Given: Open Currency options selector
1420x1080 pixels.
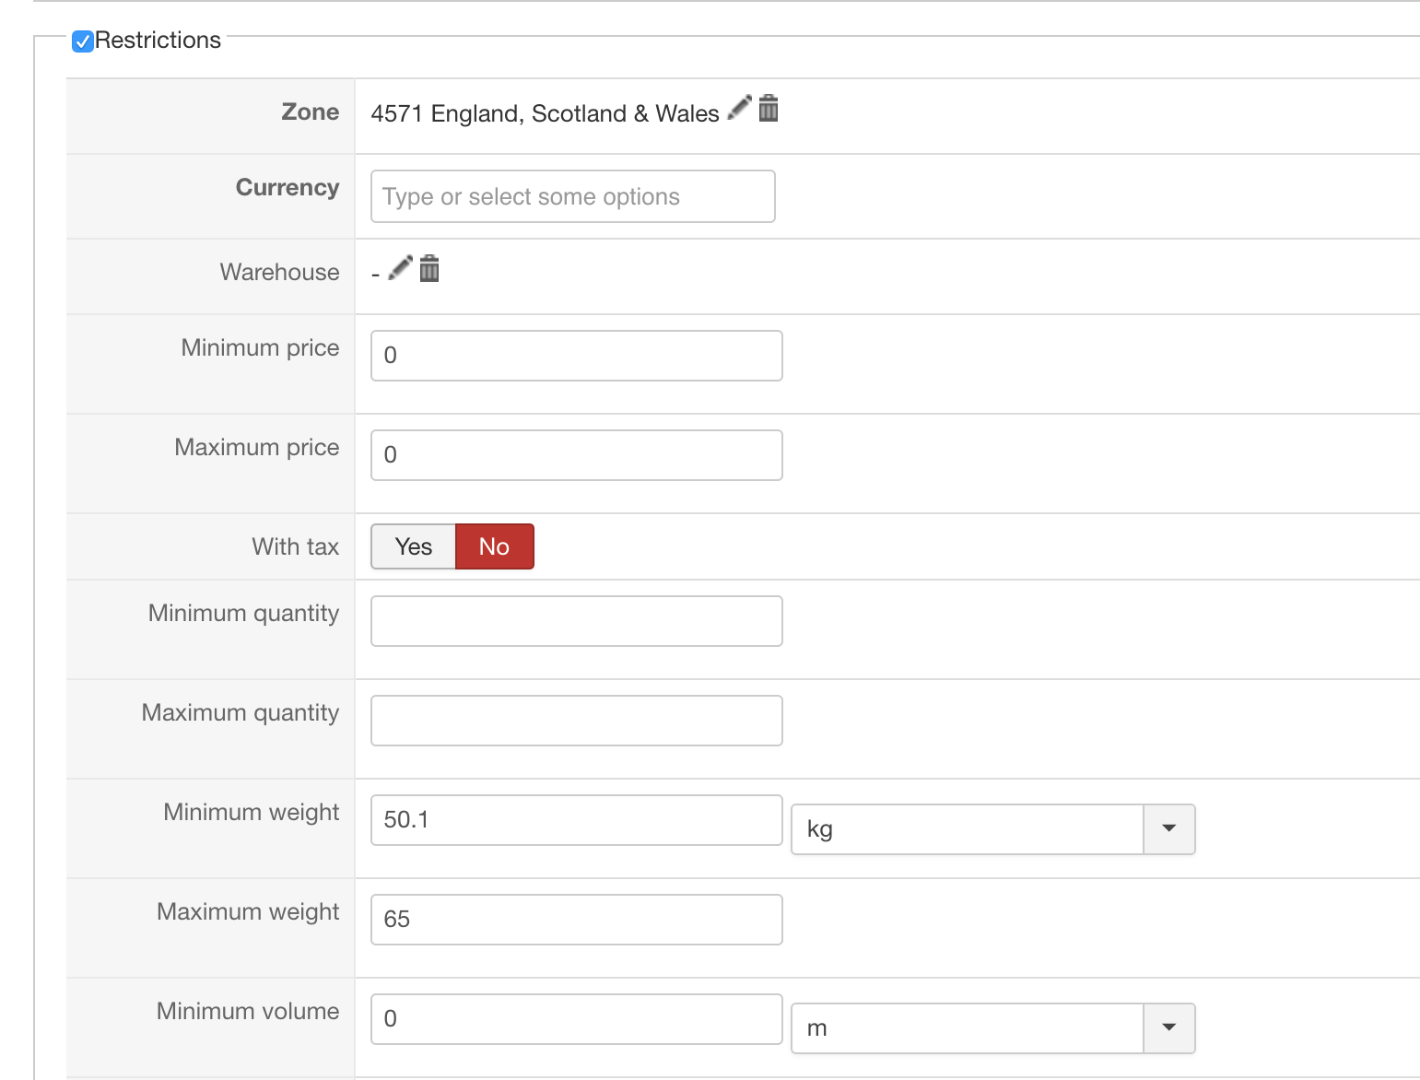Looking at the screenshot, I should tap(572, 196).
